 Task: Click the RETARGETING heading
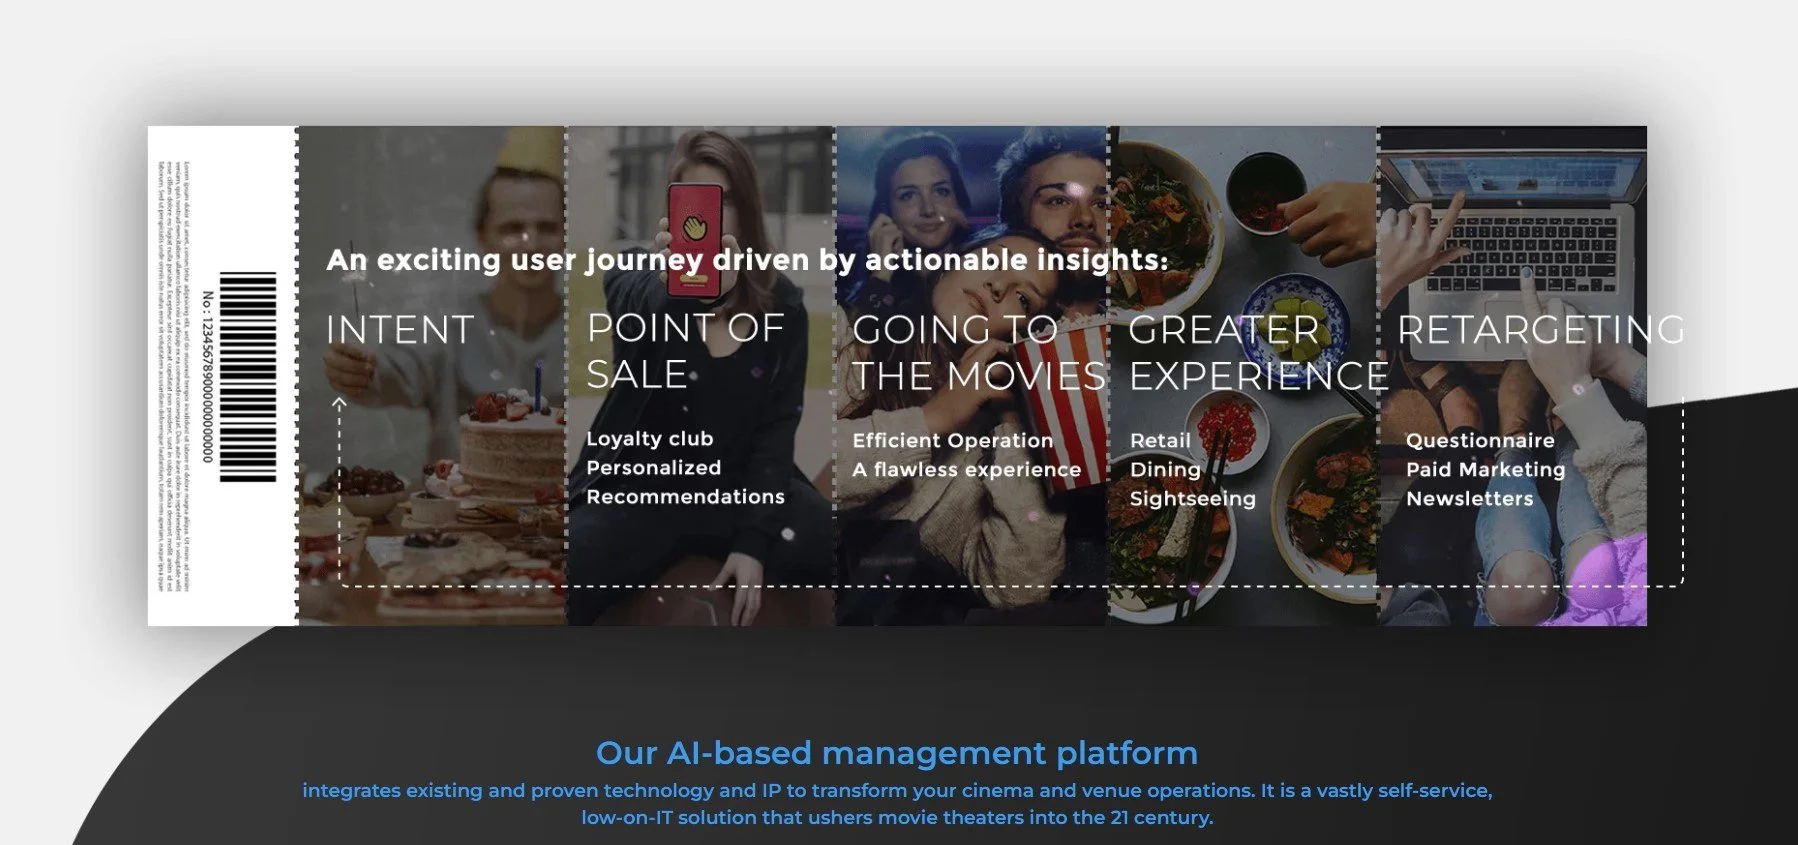click(x=1541, y=330)
